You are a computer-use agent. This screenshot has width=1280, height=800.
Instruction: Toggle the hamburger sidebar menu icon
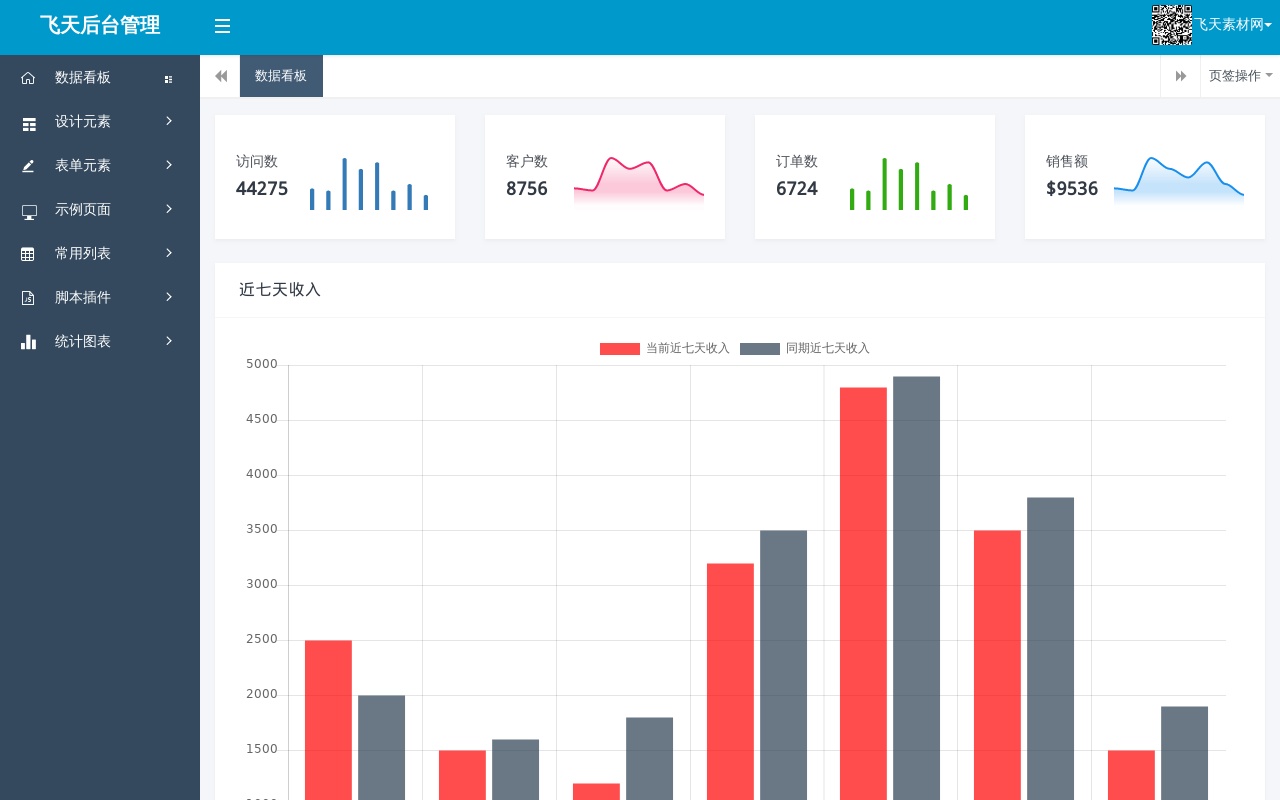coord(222,26)
